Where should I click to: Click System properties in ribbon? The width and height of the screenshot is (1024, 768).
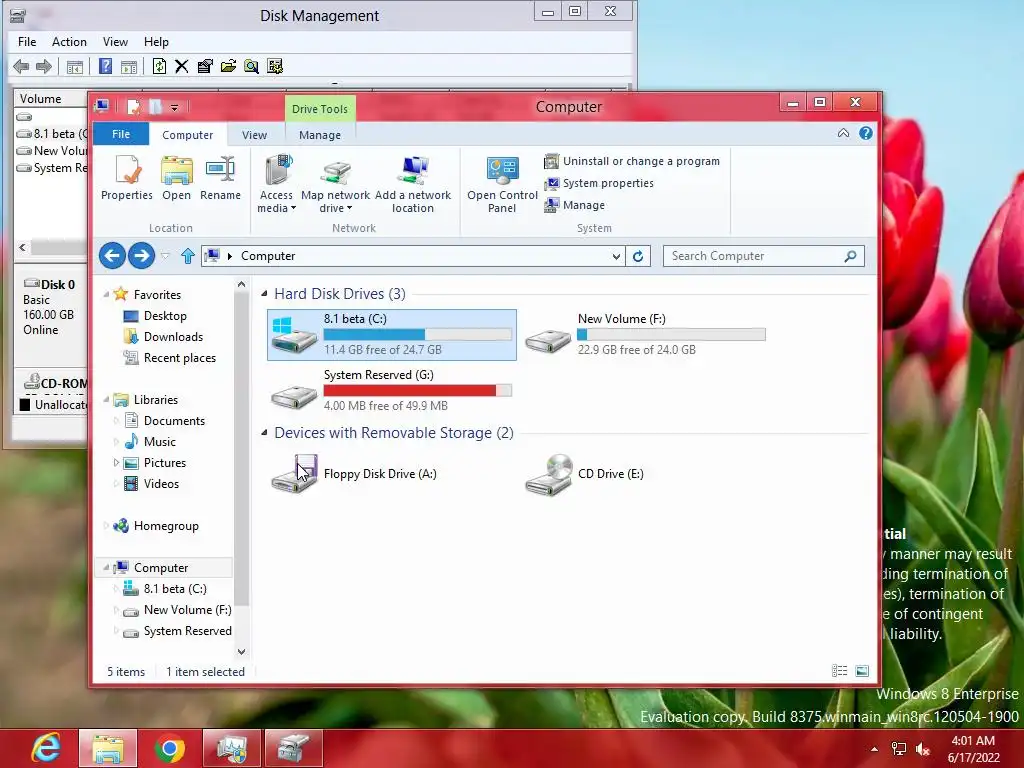click(x=599, y=183)
